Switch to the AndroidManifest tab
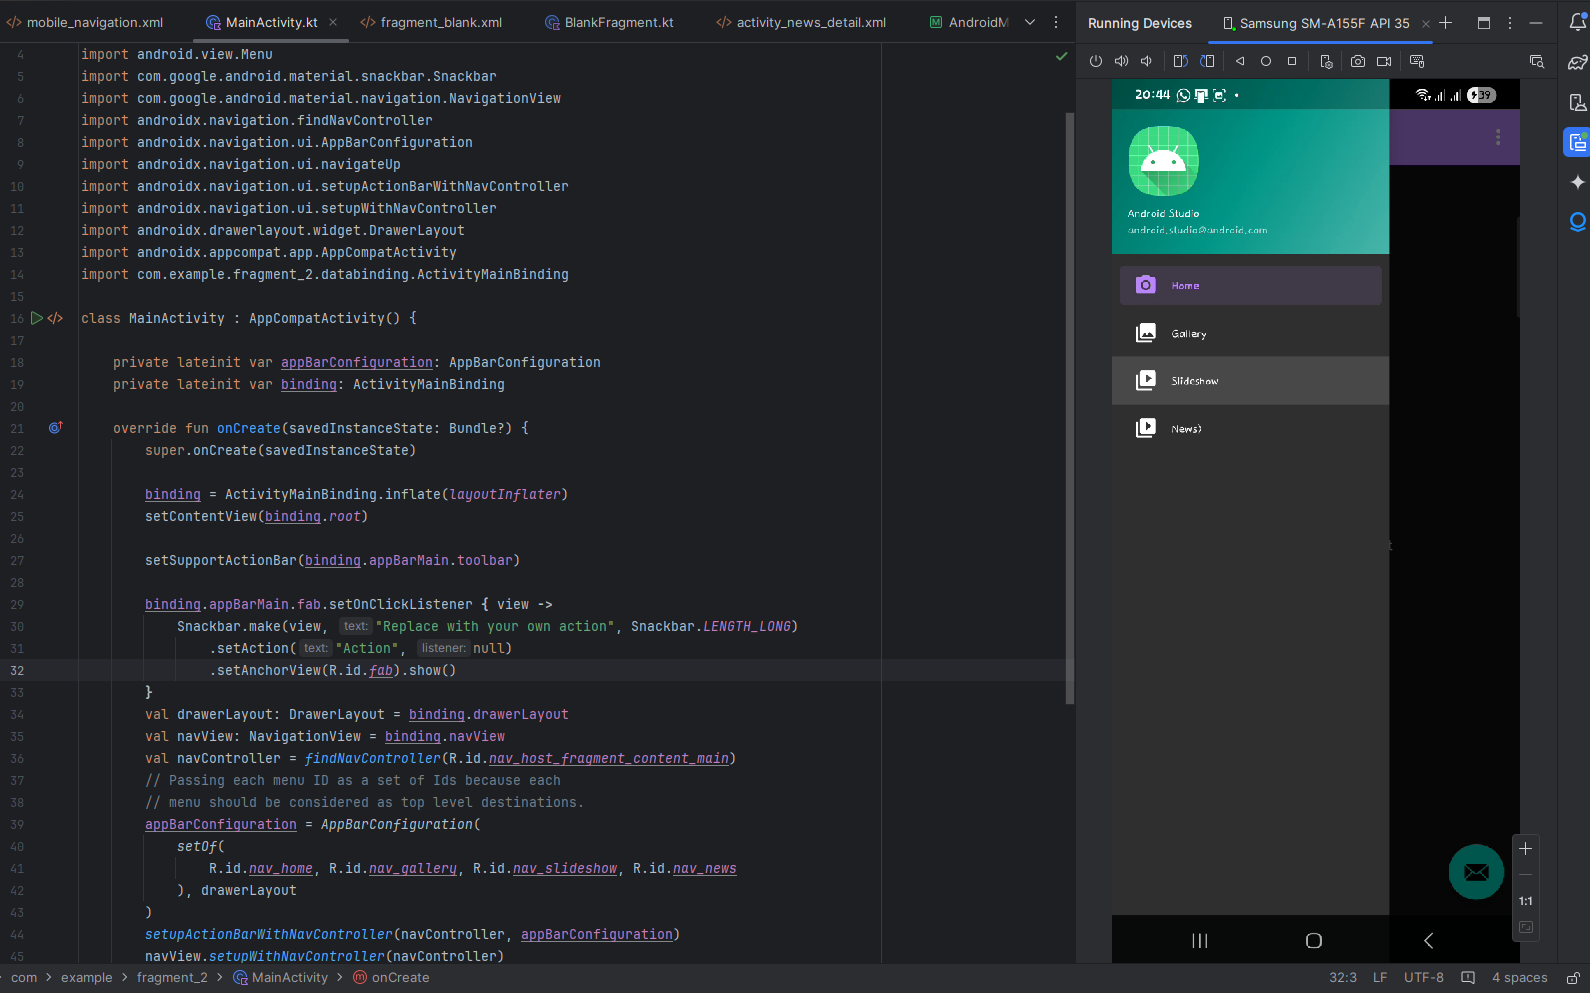Screen dimensions: 1590x993 (968, 22)
